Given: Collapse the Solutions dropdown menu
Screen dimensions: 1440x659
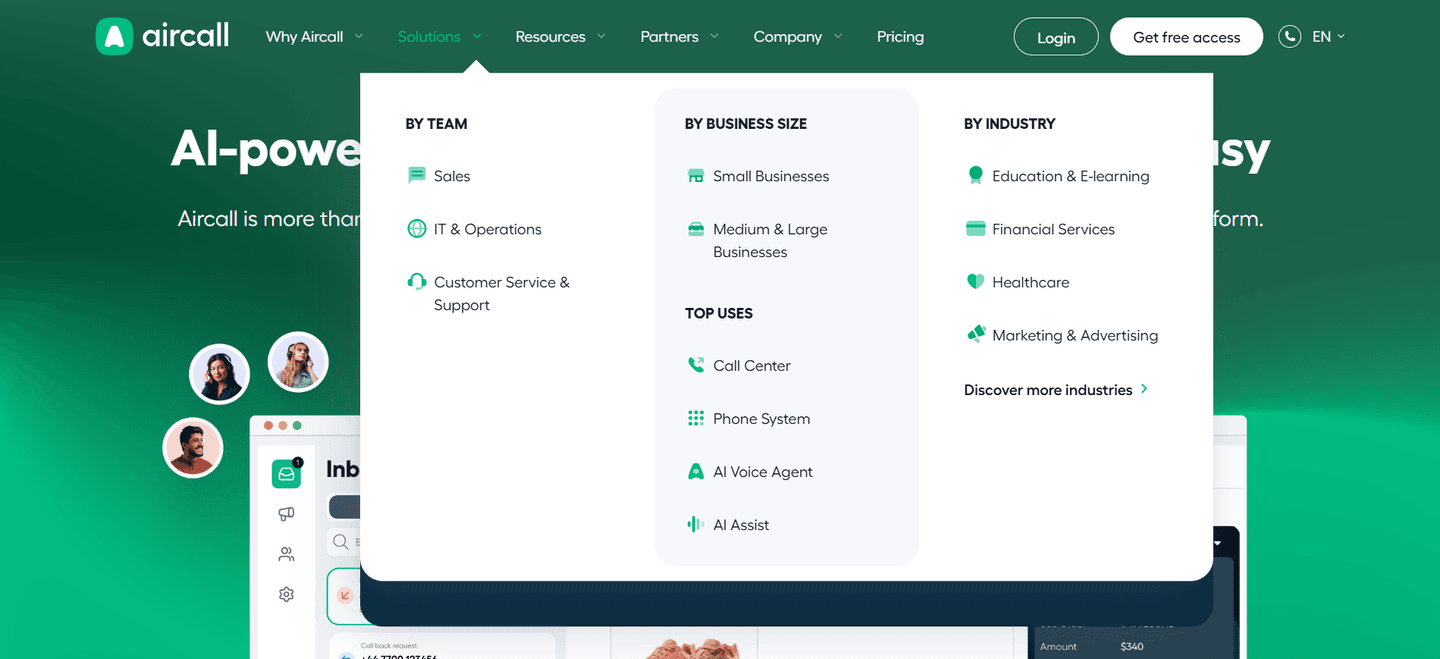Looking at the screenshot, I should (x=440, y=37).
